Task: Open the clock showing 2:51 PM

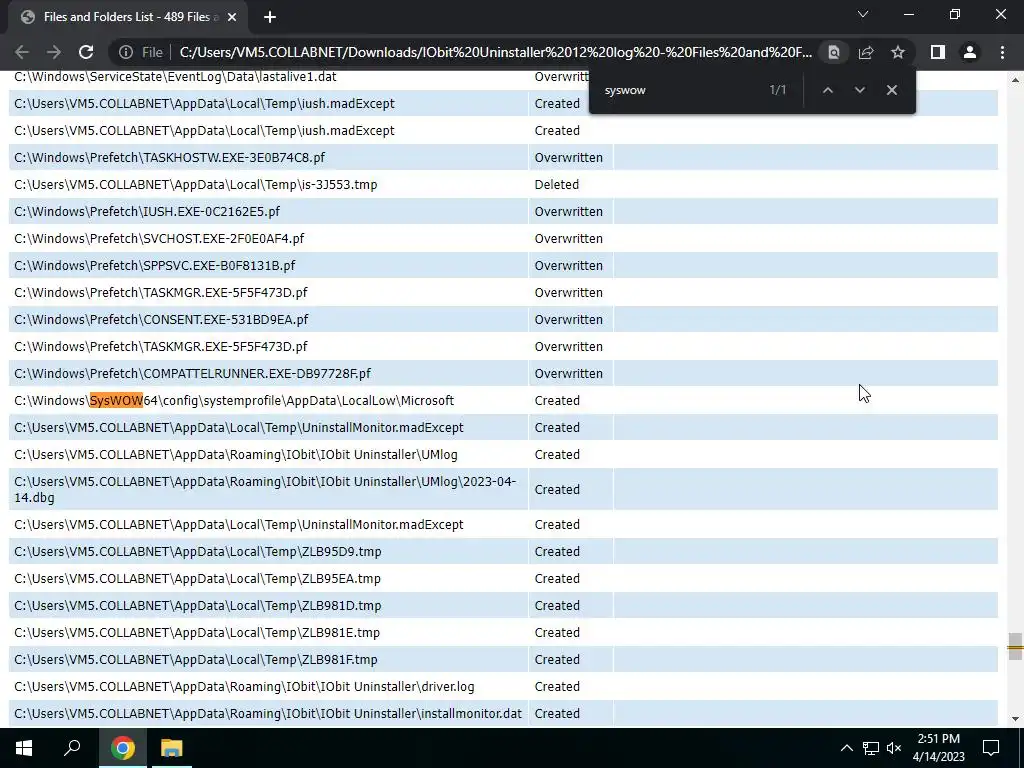Action: click(938, 748)
